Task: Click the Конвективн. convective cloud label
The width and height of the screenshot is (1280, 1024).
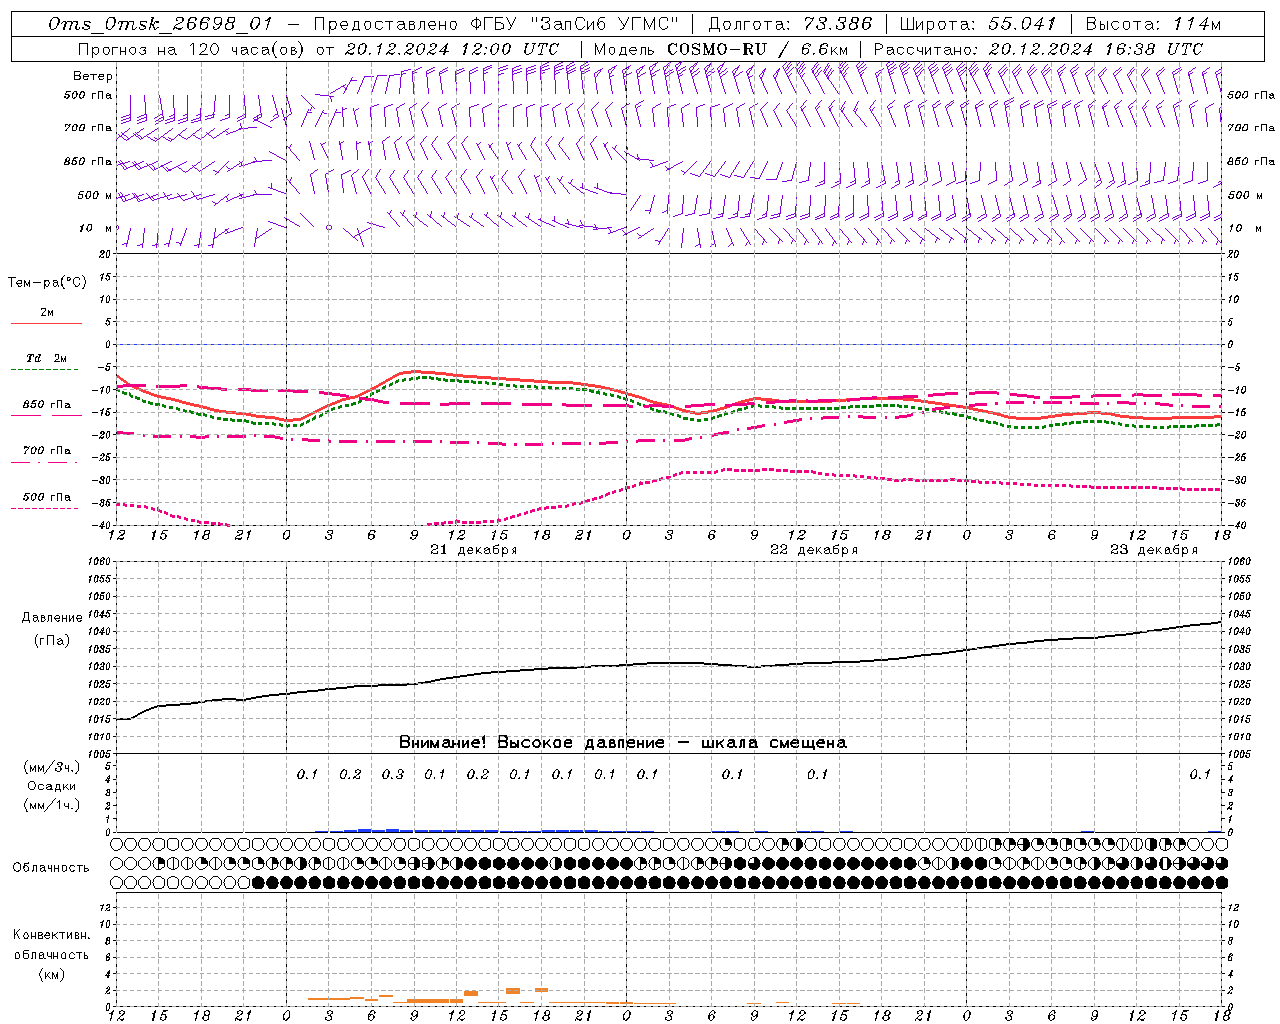Action: [x=51, y=935]
